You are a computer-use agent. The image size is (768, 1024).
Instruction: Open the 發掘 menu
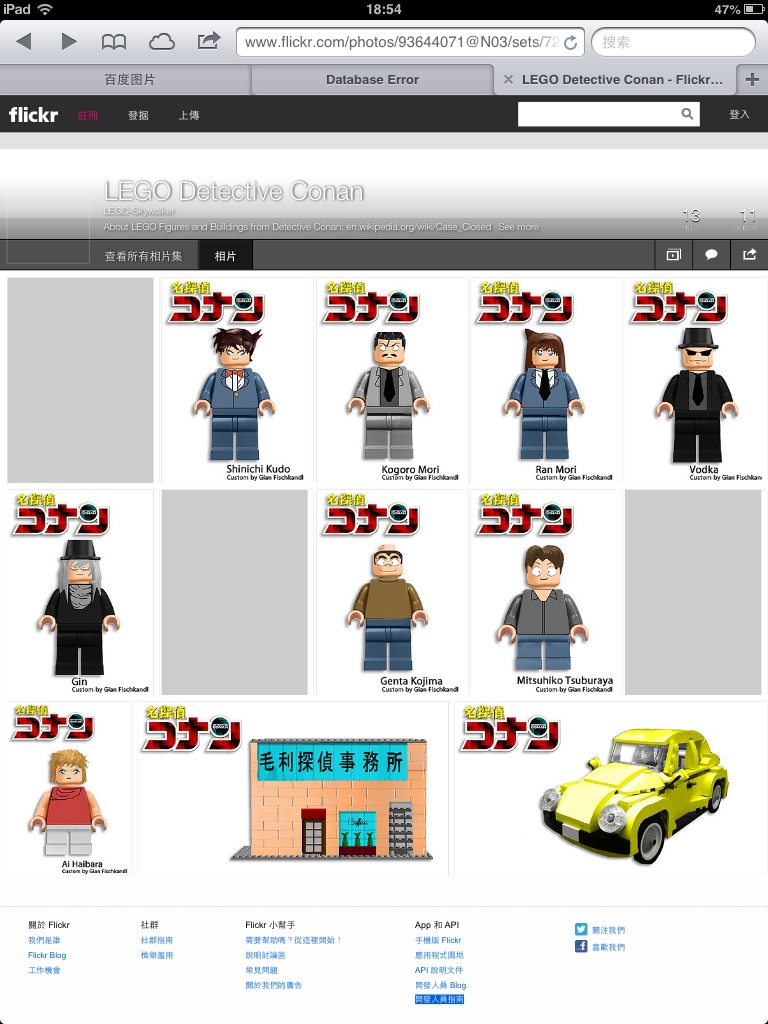tap(138, 116)
